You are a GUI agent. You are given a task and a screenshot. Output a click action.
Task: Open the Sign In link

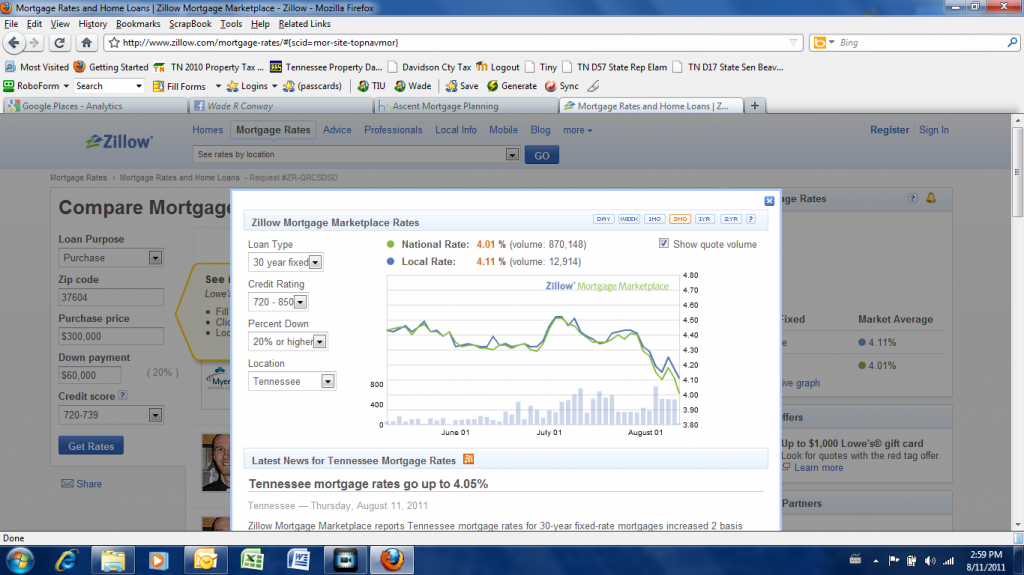click(x=933, y=130)
